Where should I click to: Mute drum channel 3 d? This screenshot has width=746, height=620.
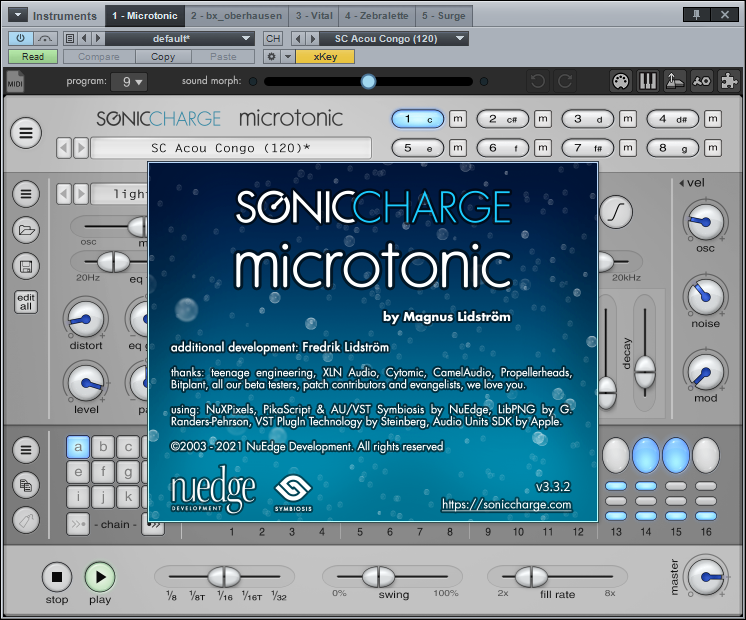[x=628, y=119]
